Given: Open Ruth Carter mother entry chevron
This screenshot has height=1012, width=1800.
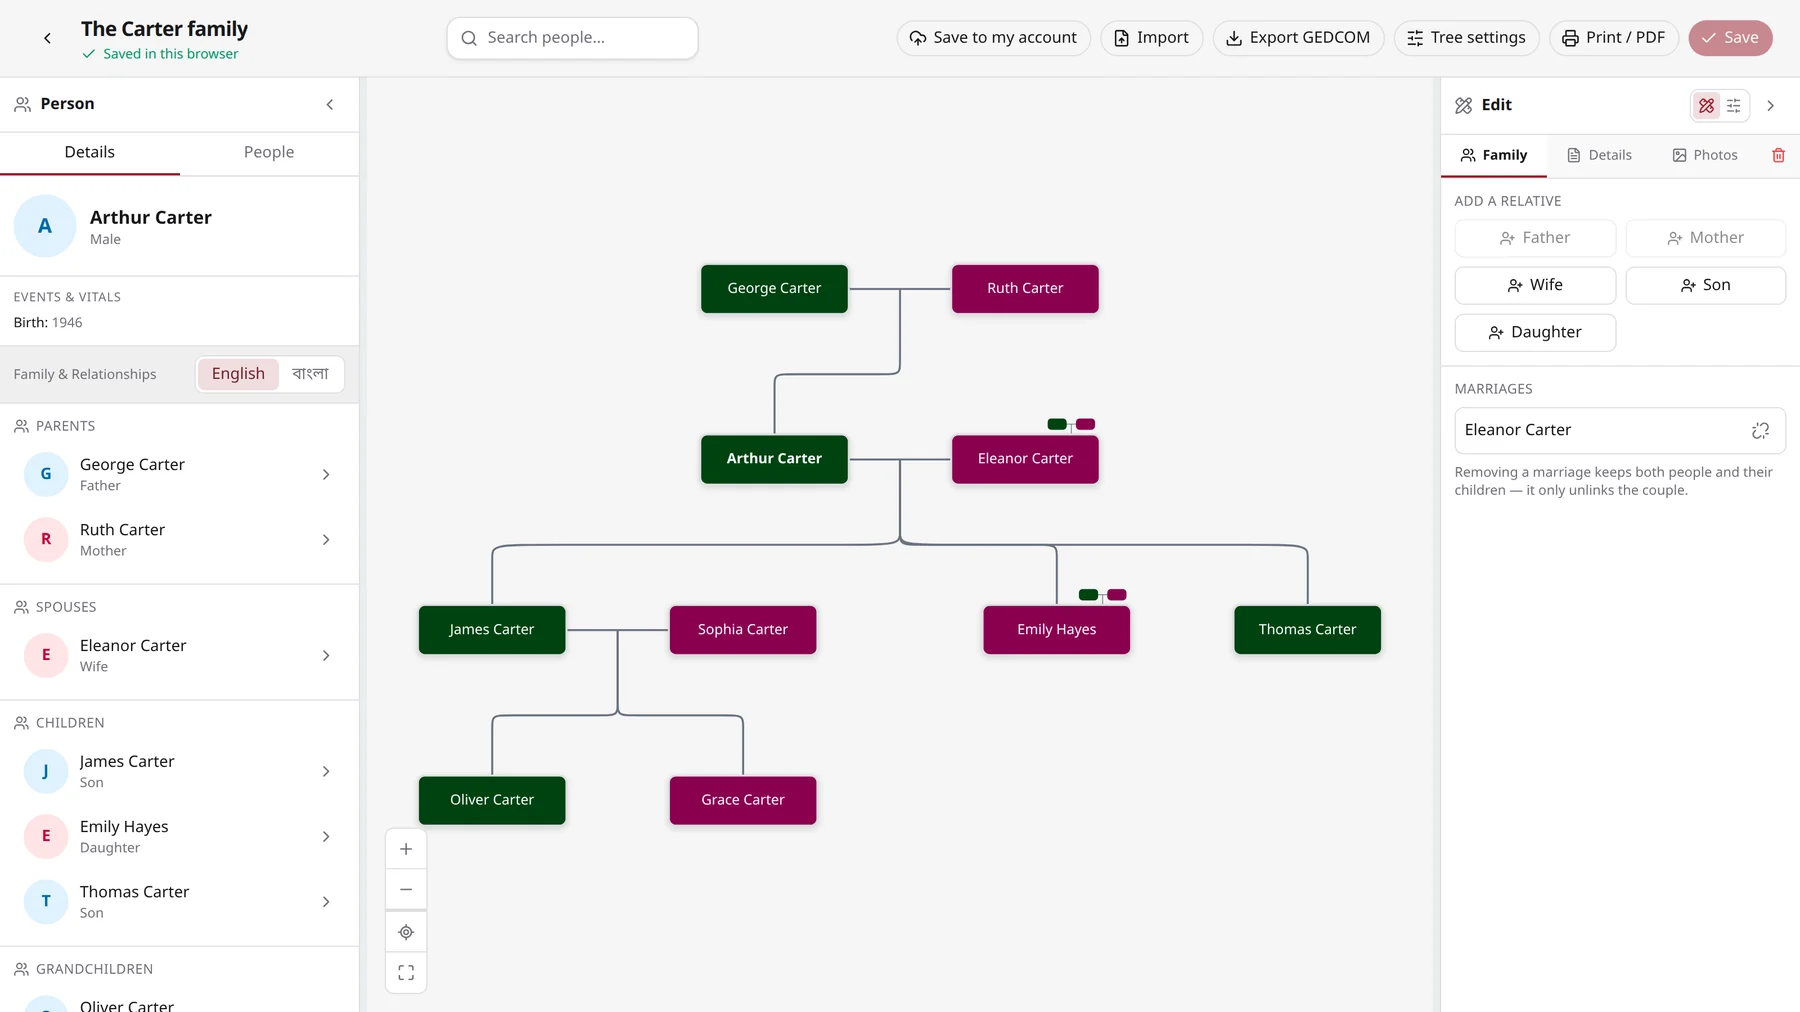Looking at the screenshot, I should (326, 540).
